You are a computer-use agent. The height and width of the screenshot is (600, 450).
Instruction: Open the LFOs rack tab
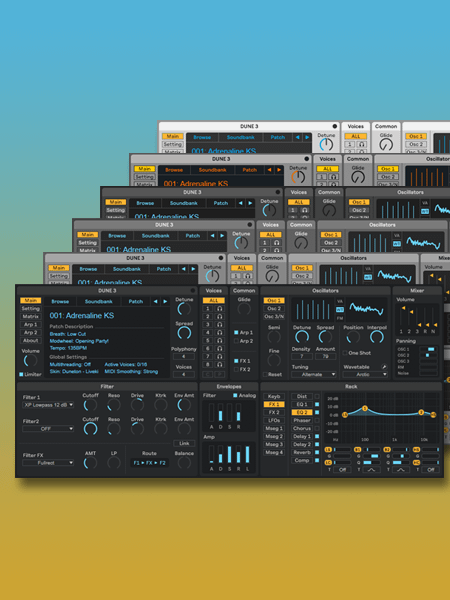point(274,420)
